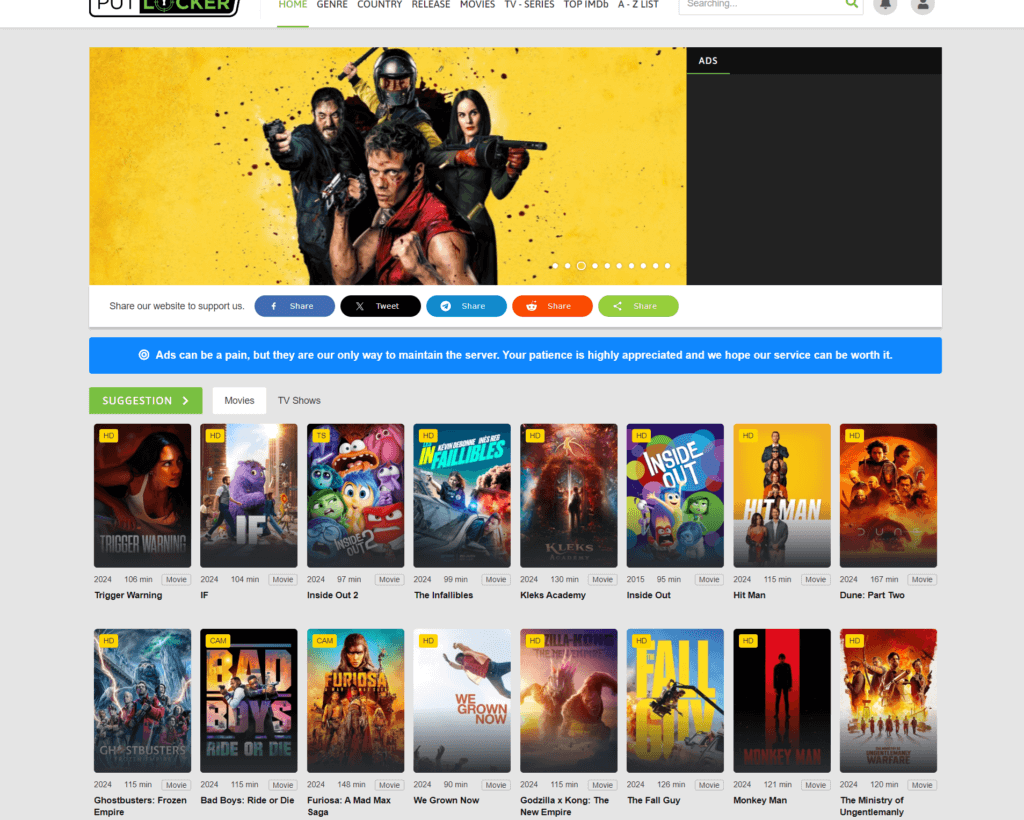The image size is (1024, 820).
Task: Select the first carousel slide dot
Action: click(555, 266)
